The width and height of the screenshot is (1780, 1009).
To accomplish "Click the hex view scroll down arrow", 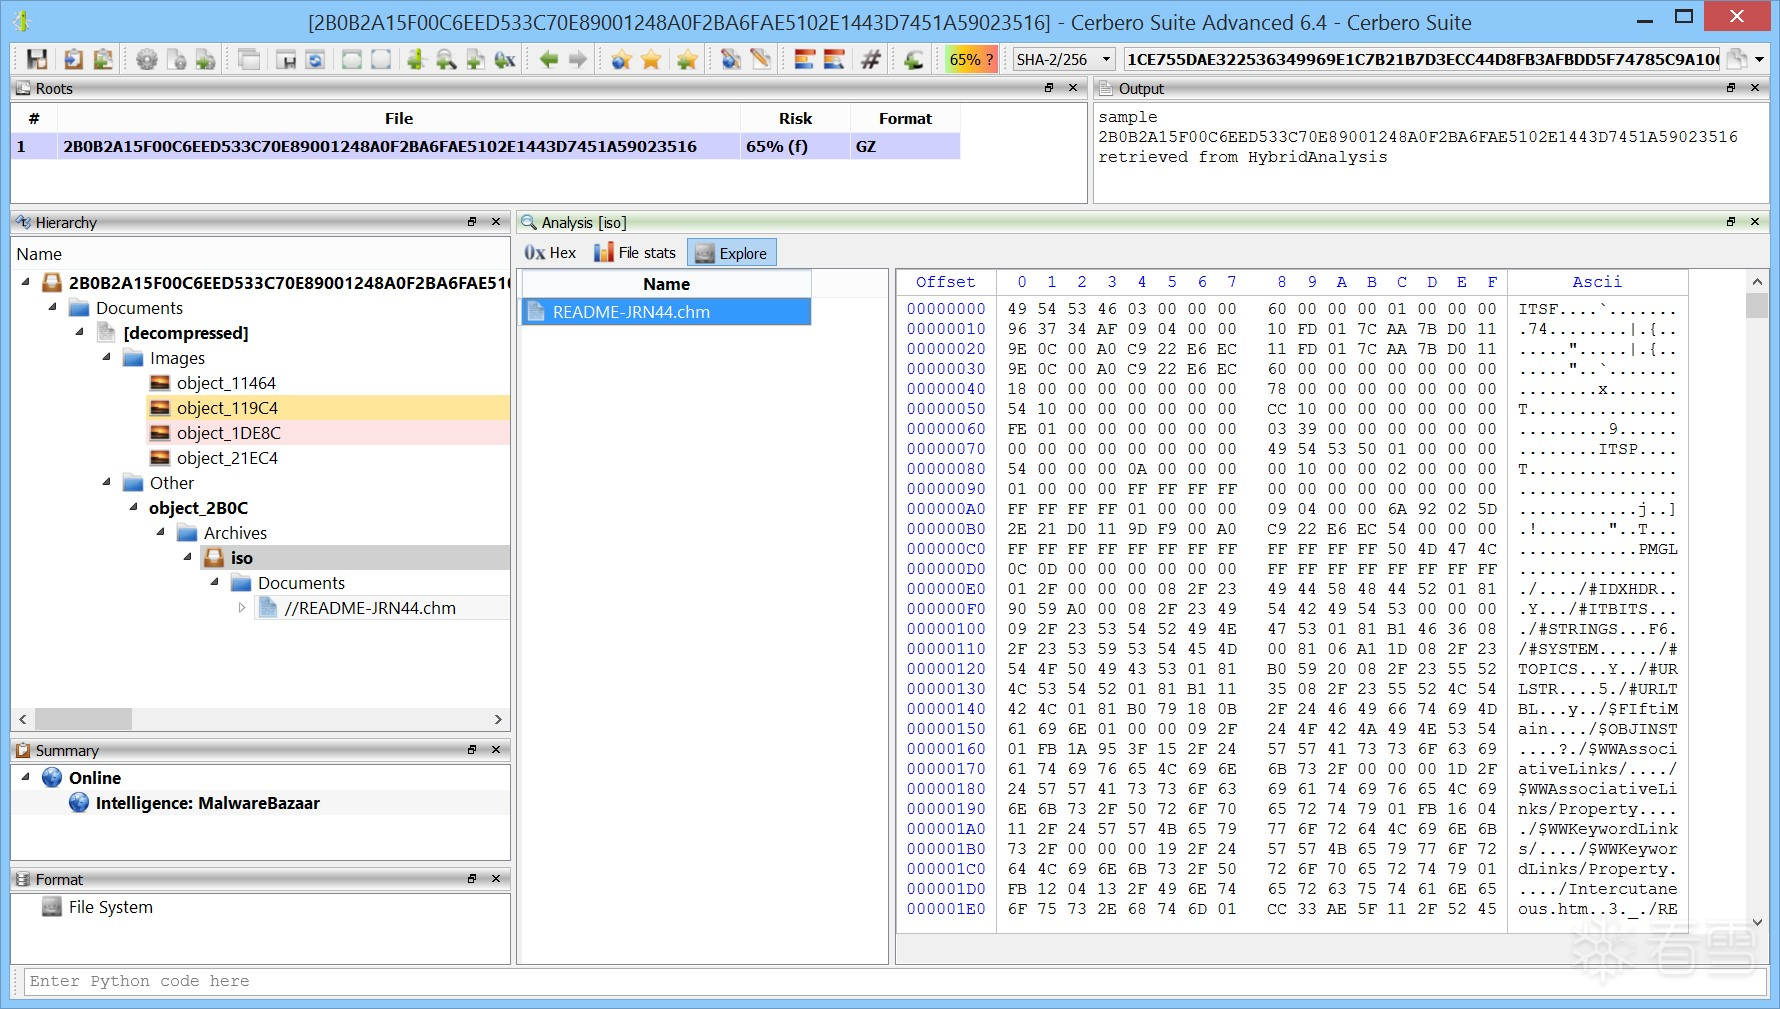I will (1757, 922).
